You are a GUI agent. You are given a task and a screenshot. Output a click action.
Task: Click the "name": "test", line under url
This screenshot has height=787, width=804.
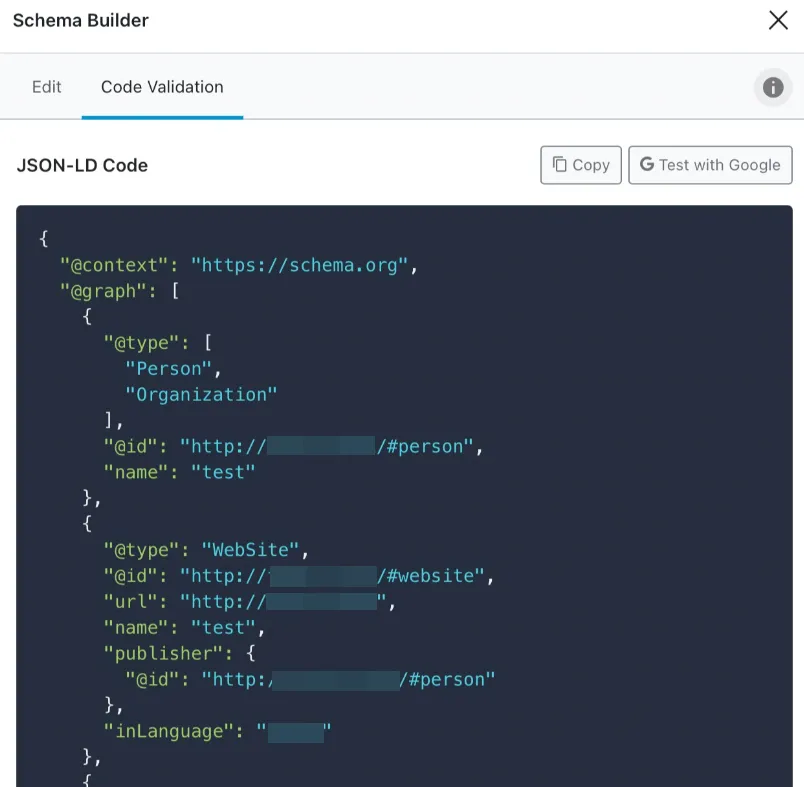tap(185, 628)
